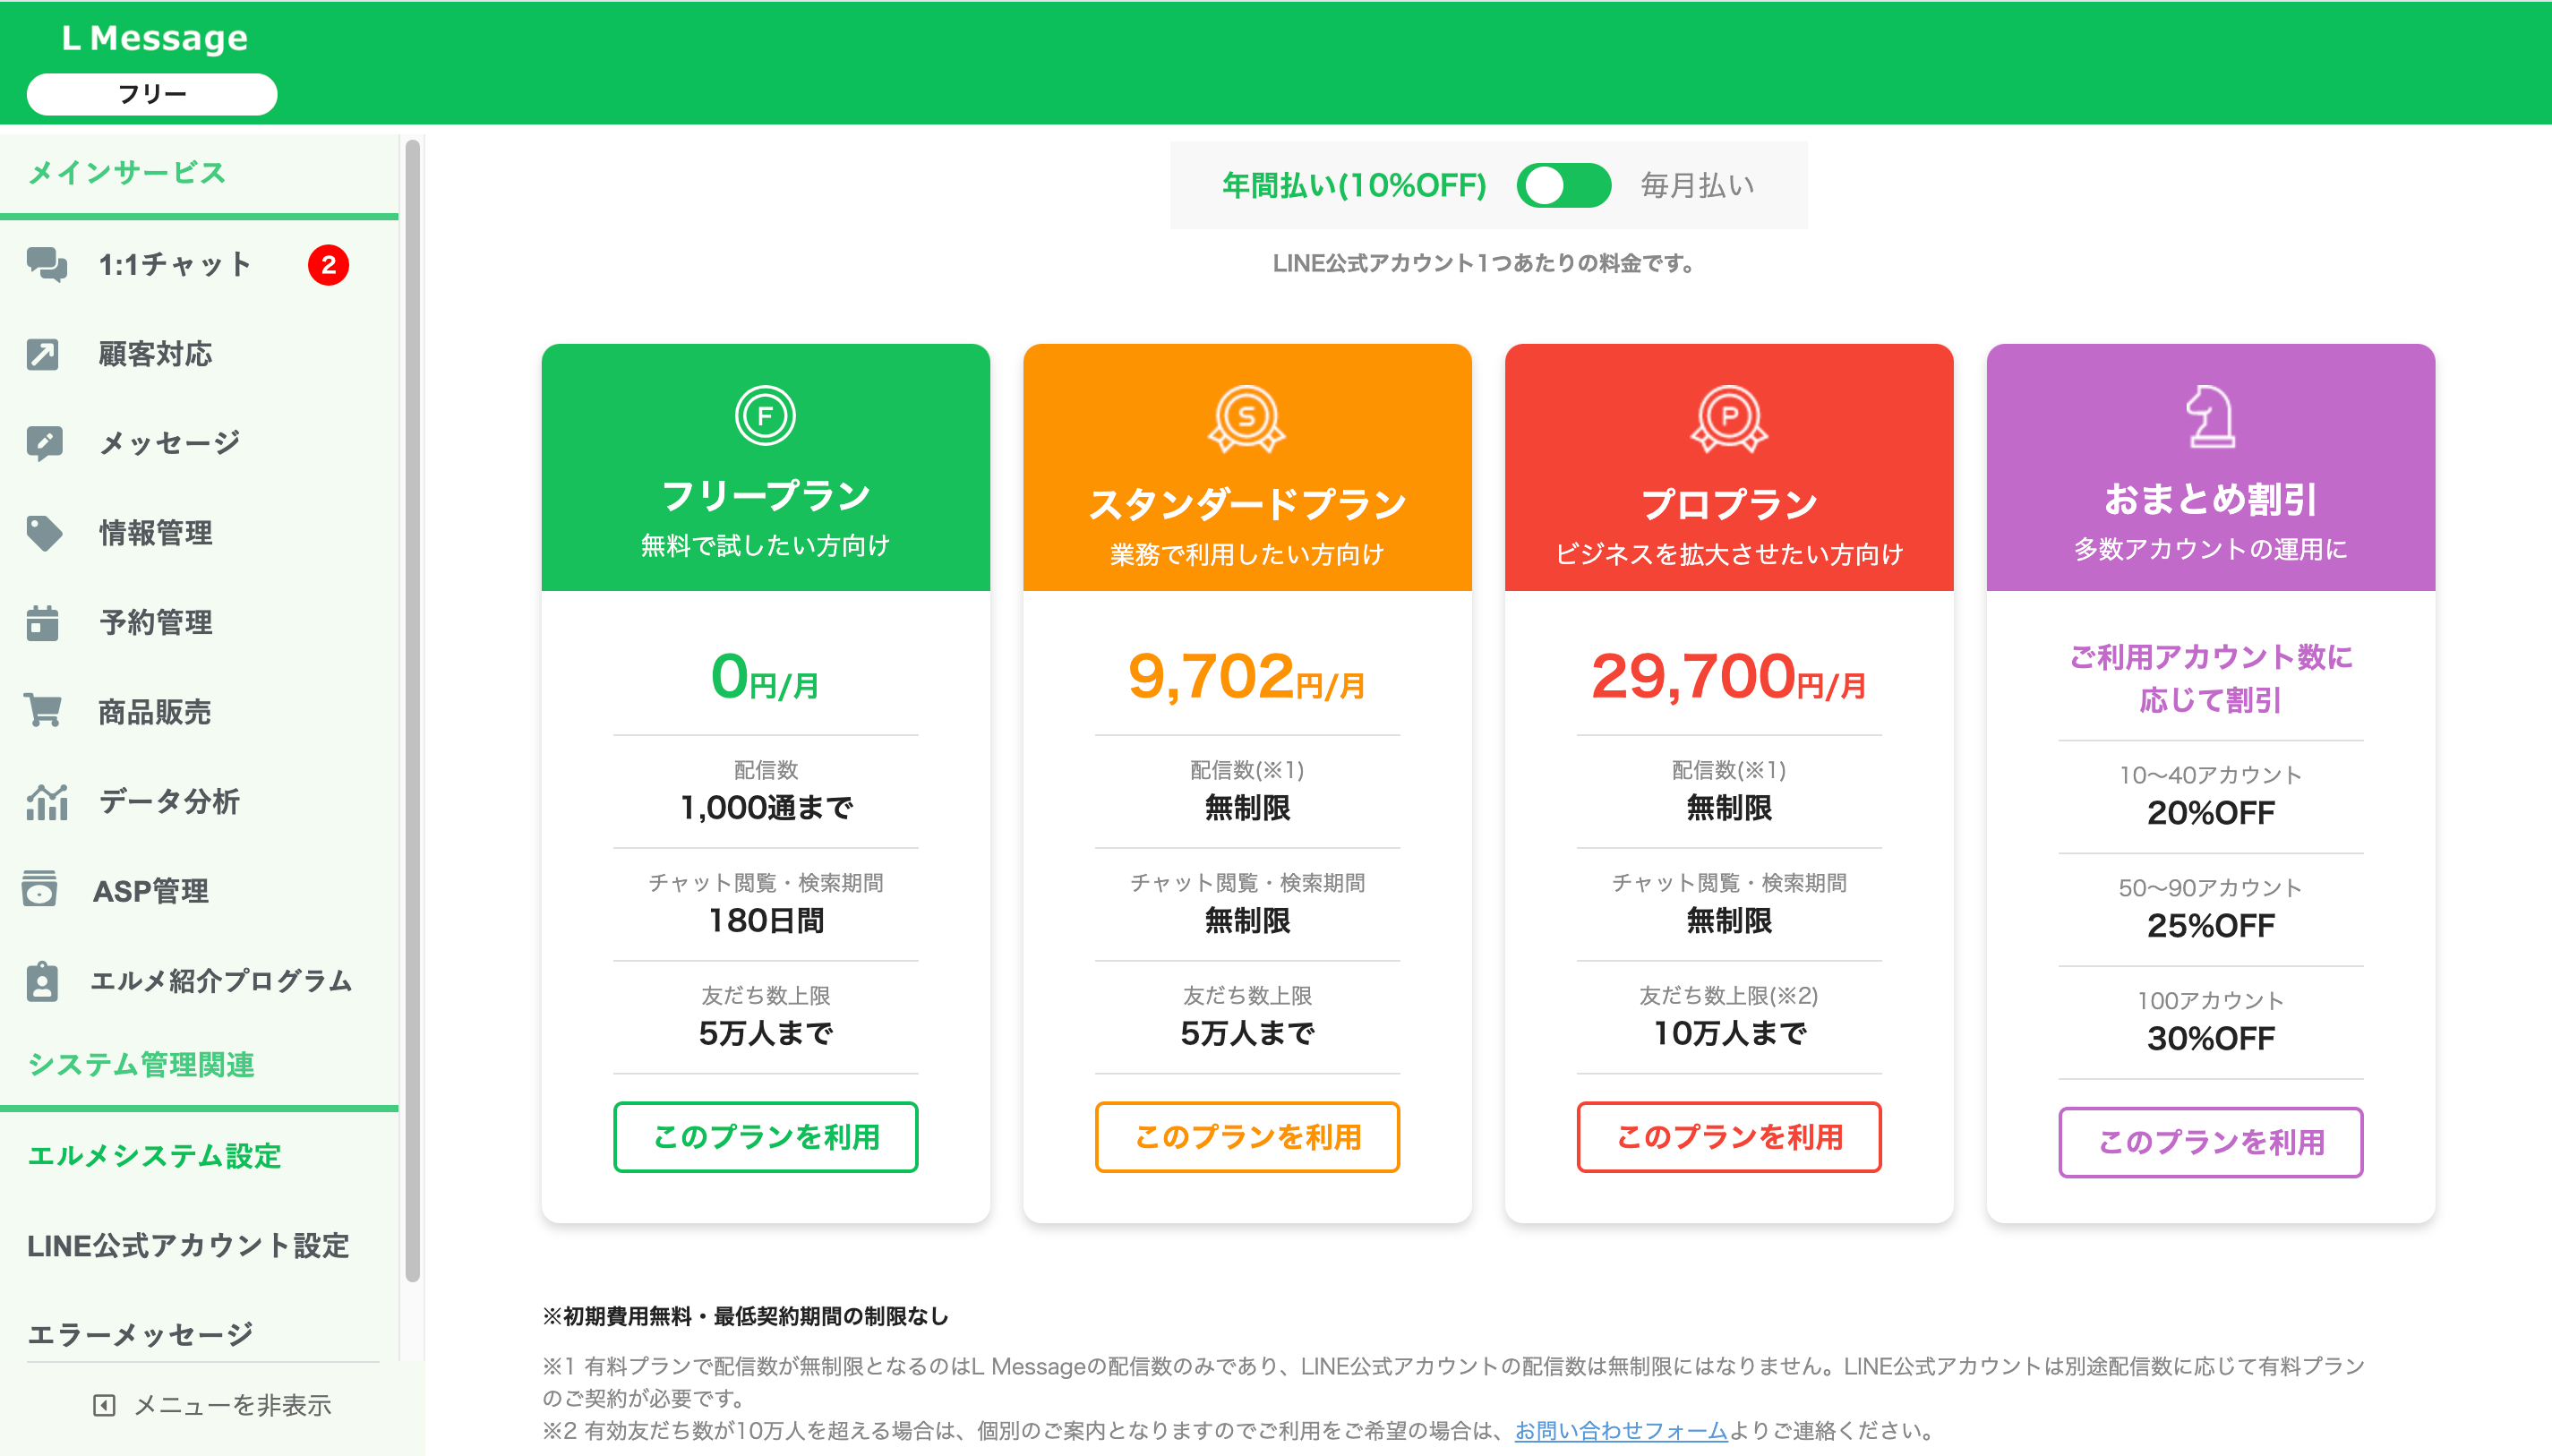Click メニューを非表示 to hide menu
2552x1456 pixels.
coord(212,1405)
